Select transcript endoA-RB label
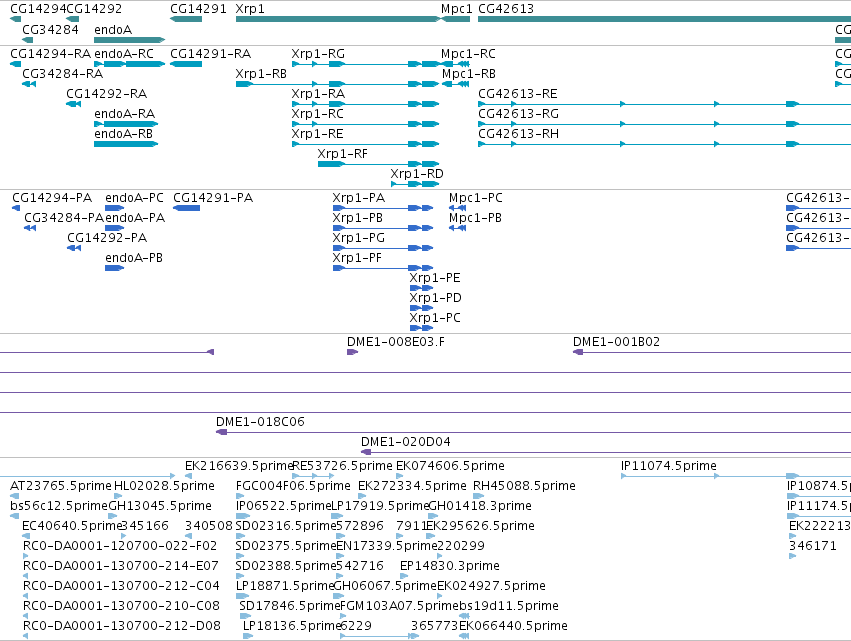This screenshot has height=641, width=851. pyautogui.click(x=123, y=134)
